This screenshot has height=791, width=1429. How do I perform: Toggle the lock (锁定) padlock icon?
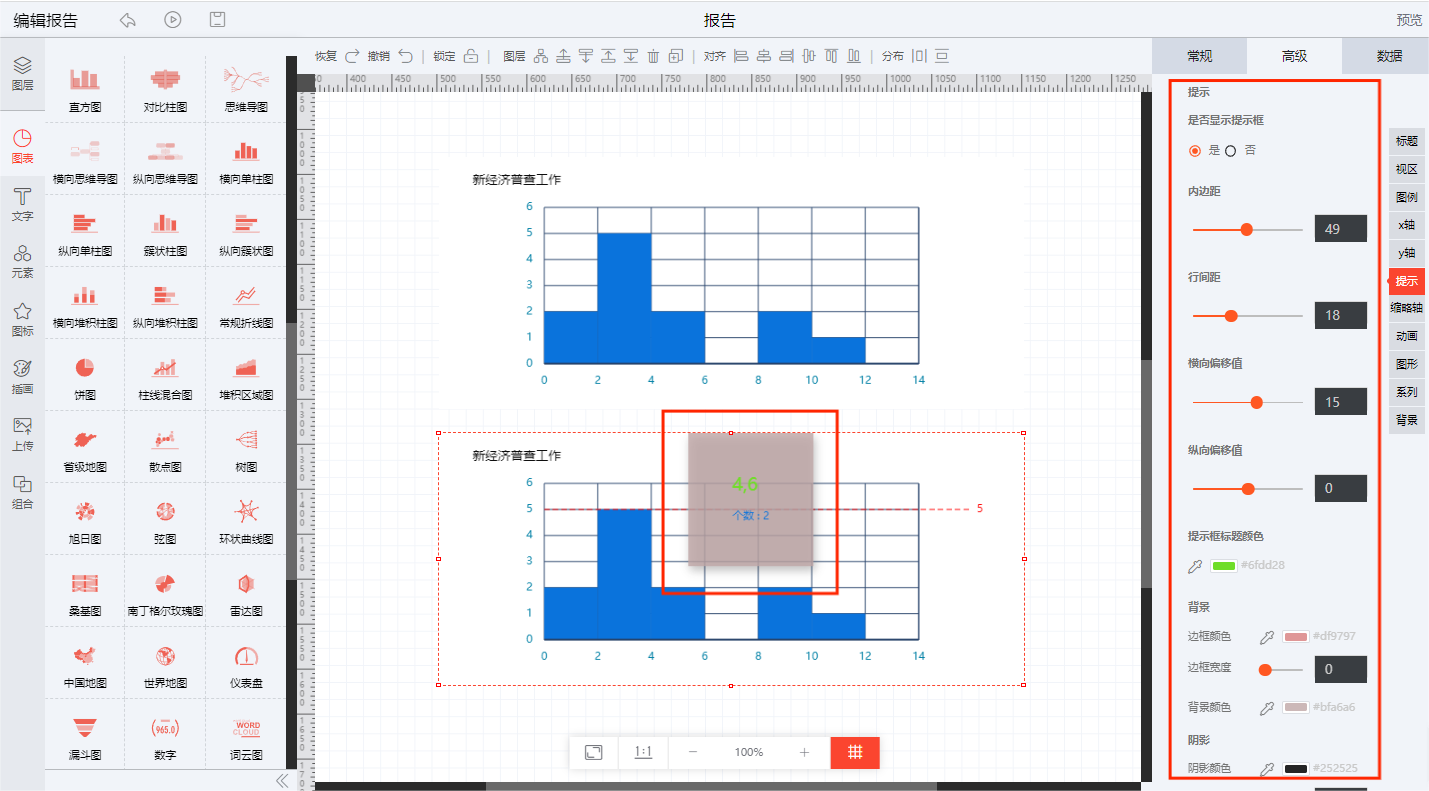point(471,56)
